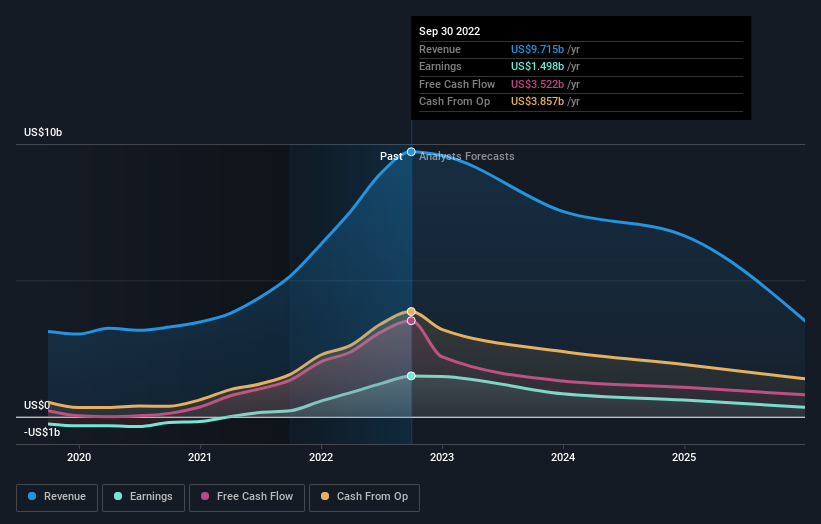Click the -US$1b y-axis label
The width and height of the screenshot is (821, 524).
[42, 432]
